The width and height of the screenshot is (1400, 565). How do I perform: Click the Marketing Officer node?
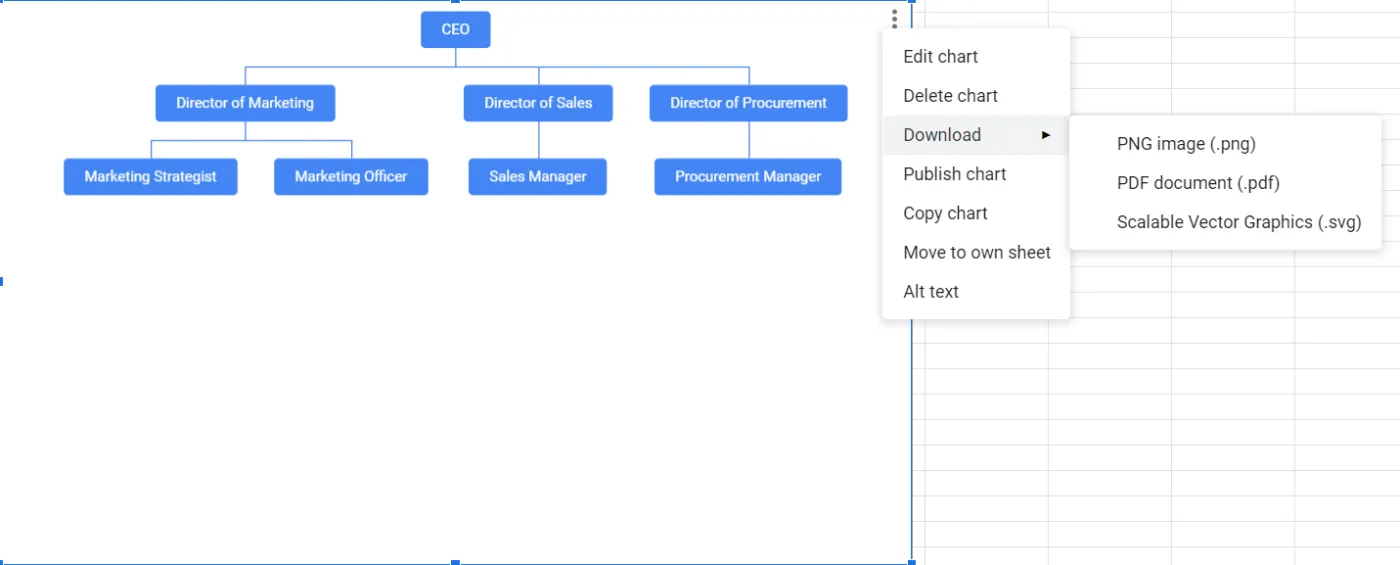coord(351,177)
